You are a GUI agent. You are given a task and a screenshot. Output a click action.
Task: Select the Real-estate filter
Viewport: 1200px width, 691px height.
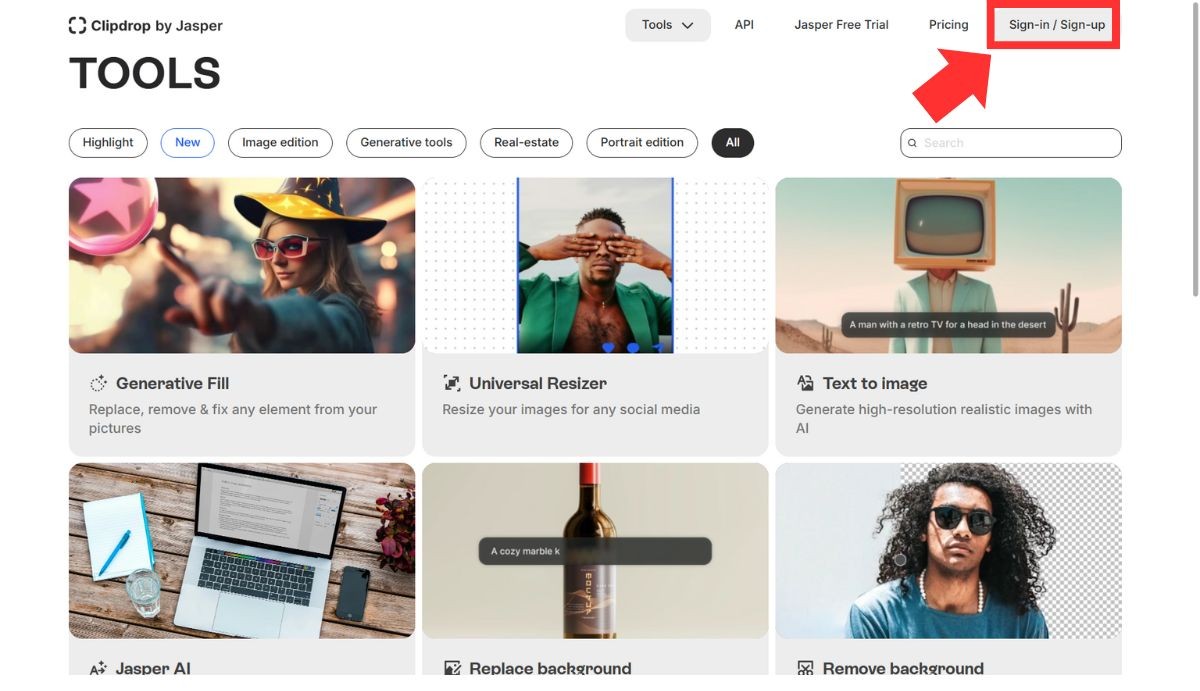(526, 142)
